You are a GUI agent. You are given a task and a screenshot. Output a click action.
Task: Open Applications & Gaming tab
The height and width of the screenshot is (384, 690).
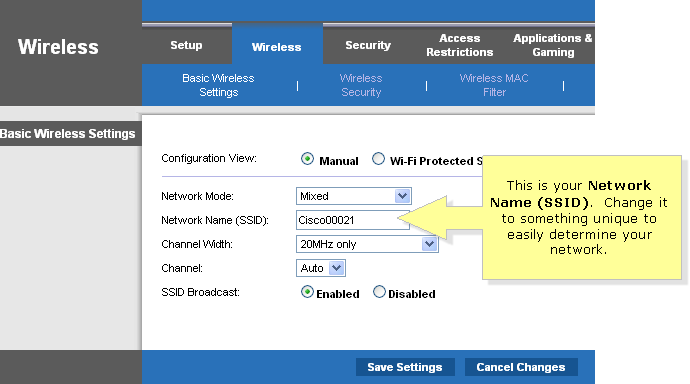click(553, 45)
